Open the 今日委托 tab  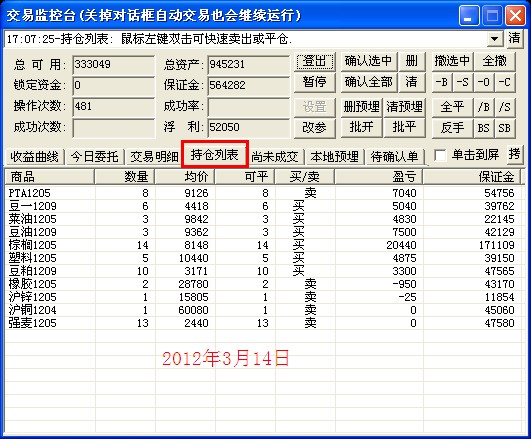point(94,157)
